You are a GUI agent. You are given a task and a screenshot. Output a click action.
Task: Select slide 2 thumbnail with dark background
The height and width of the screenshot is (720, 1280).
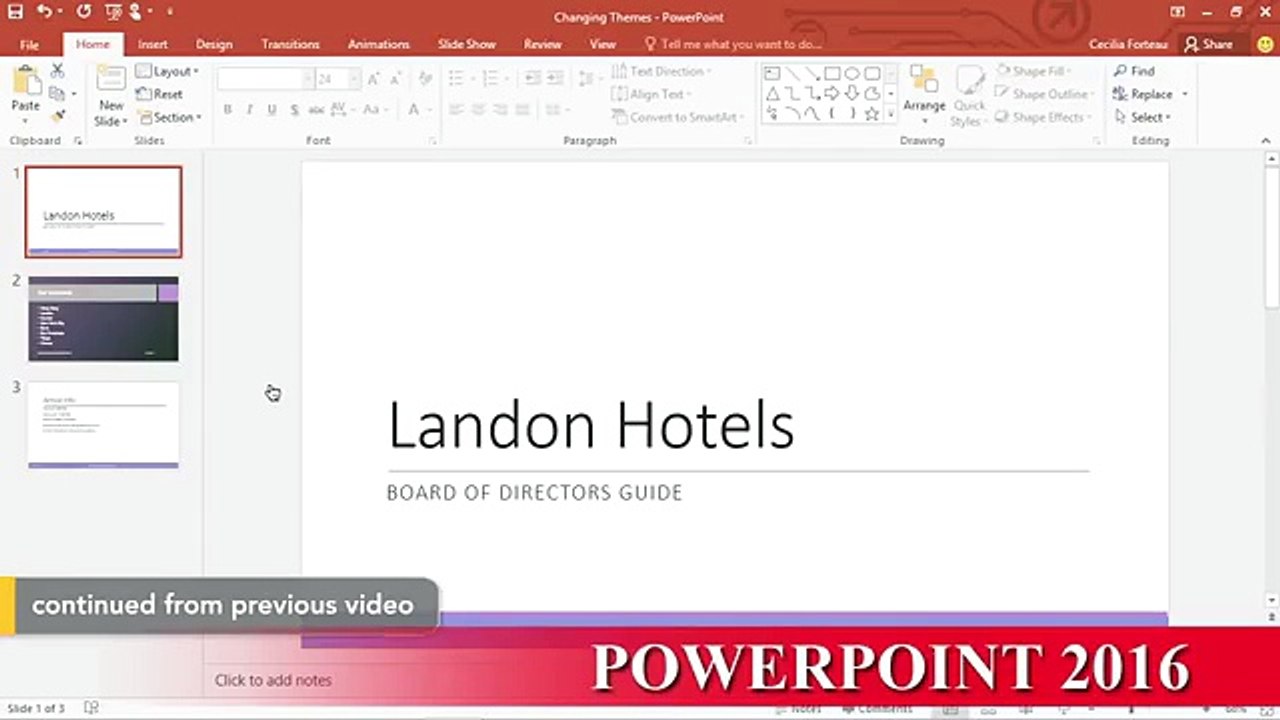103,319
